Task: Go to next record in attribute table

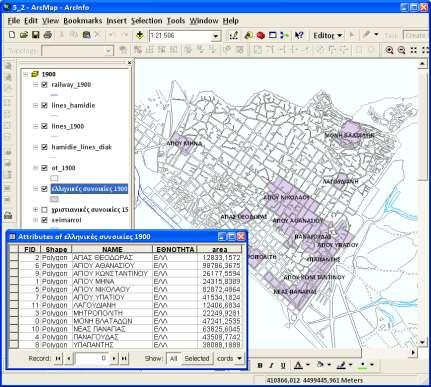Action: point(114,359)
